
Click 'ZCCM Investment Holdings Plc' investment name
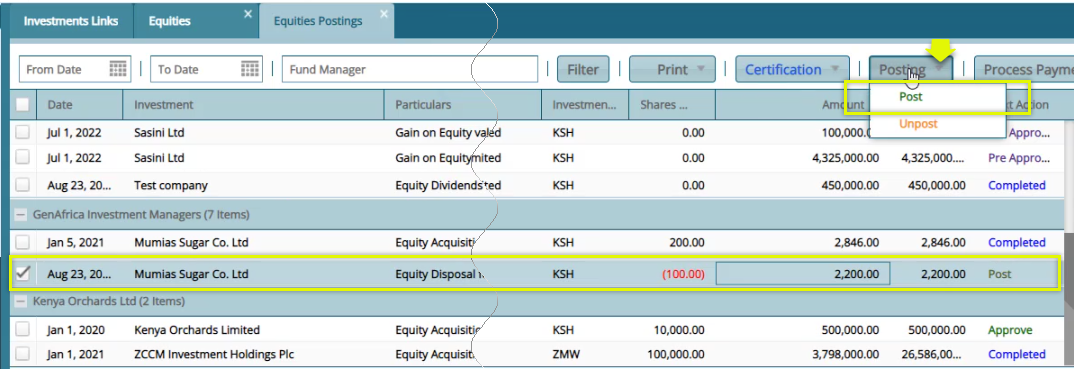point(214,354)
